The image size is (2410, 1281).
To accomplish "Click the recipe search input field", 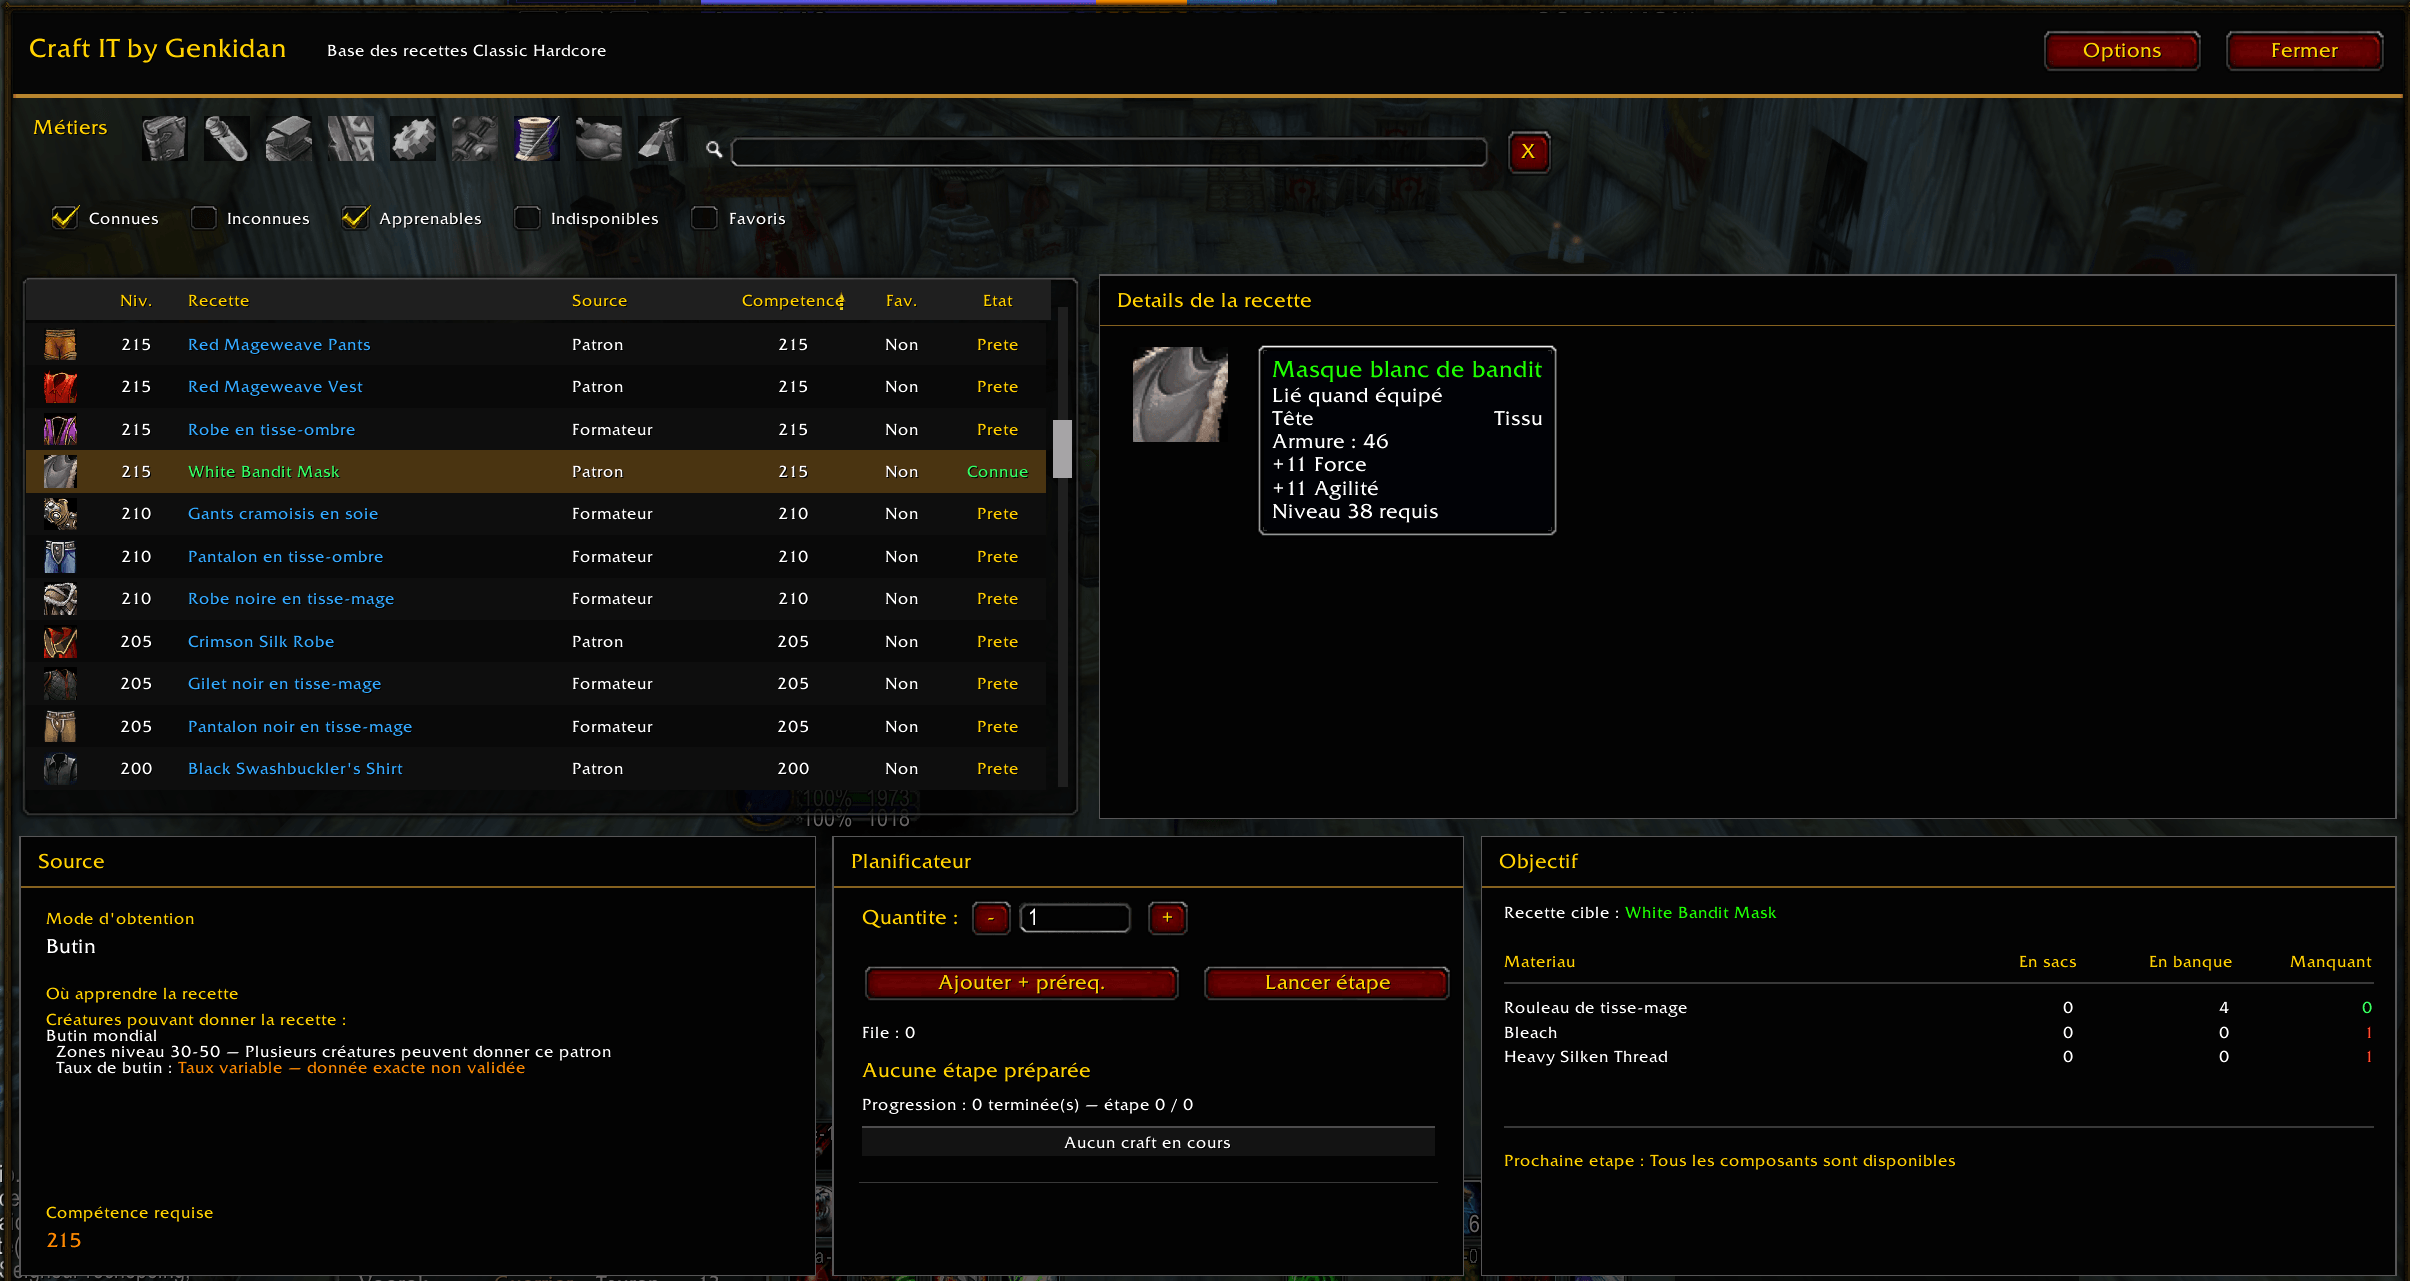I will [1109, 152].
